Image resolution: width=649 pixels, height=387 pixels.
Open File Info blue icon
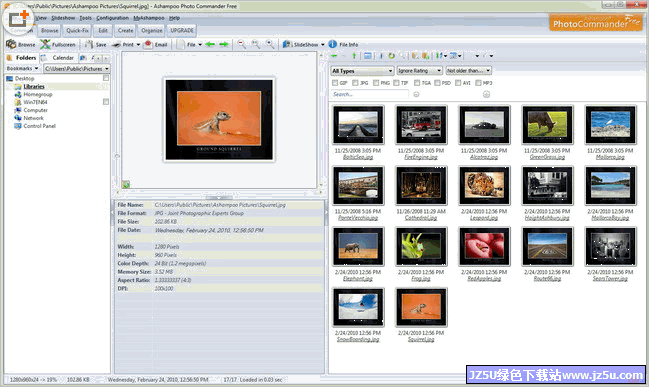pyautogui.click(x=332, y=44)
